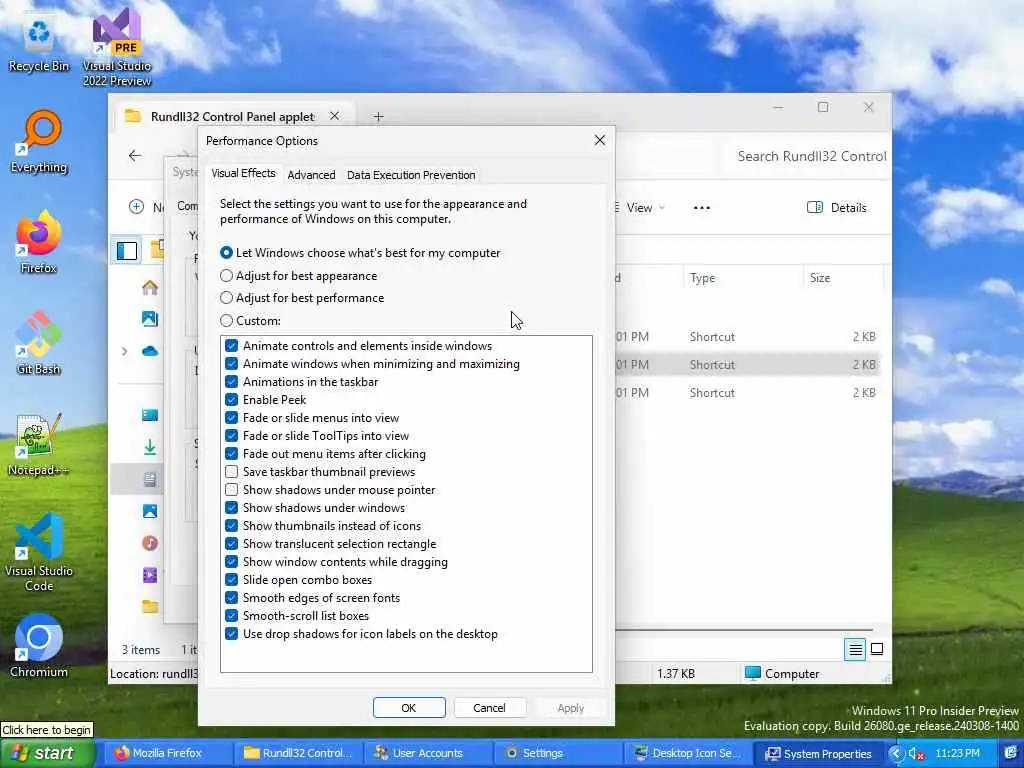This screenshot has width=1024, height=768.
Task: Open the Recycle Bin desktop icon
Action: click(x=39, y=43)
